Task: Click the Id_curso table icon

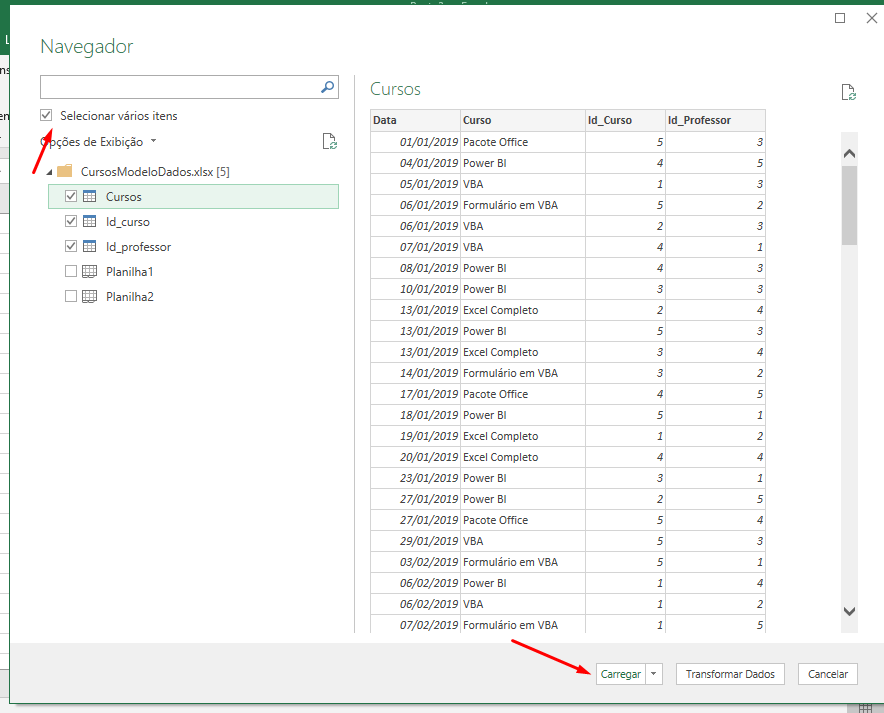Action: 90,222
